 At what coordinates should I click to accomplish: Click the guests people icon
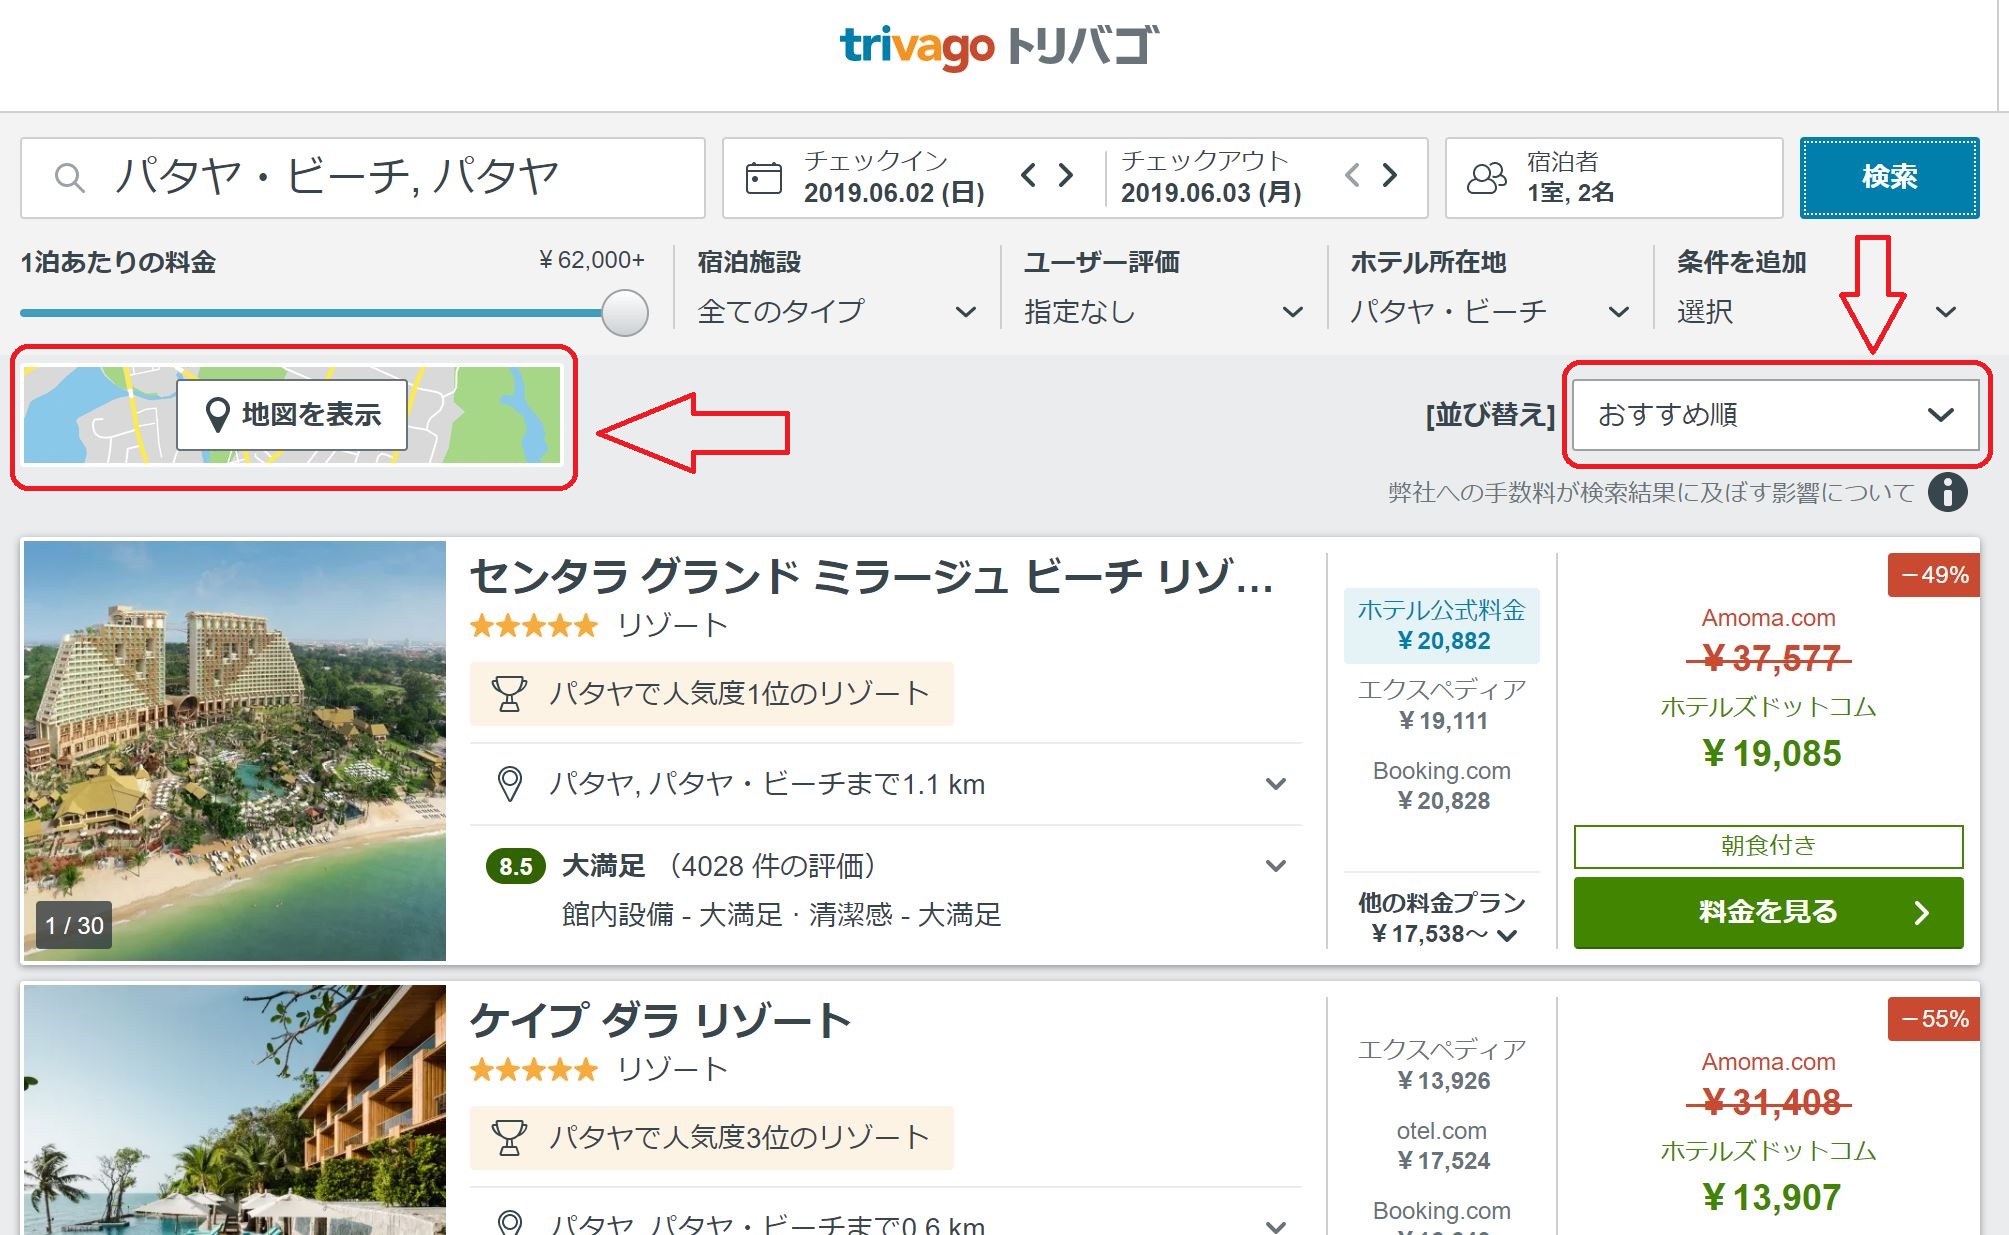point(1486,178)
